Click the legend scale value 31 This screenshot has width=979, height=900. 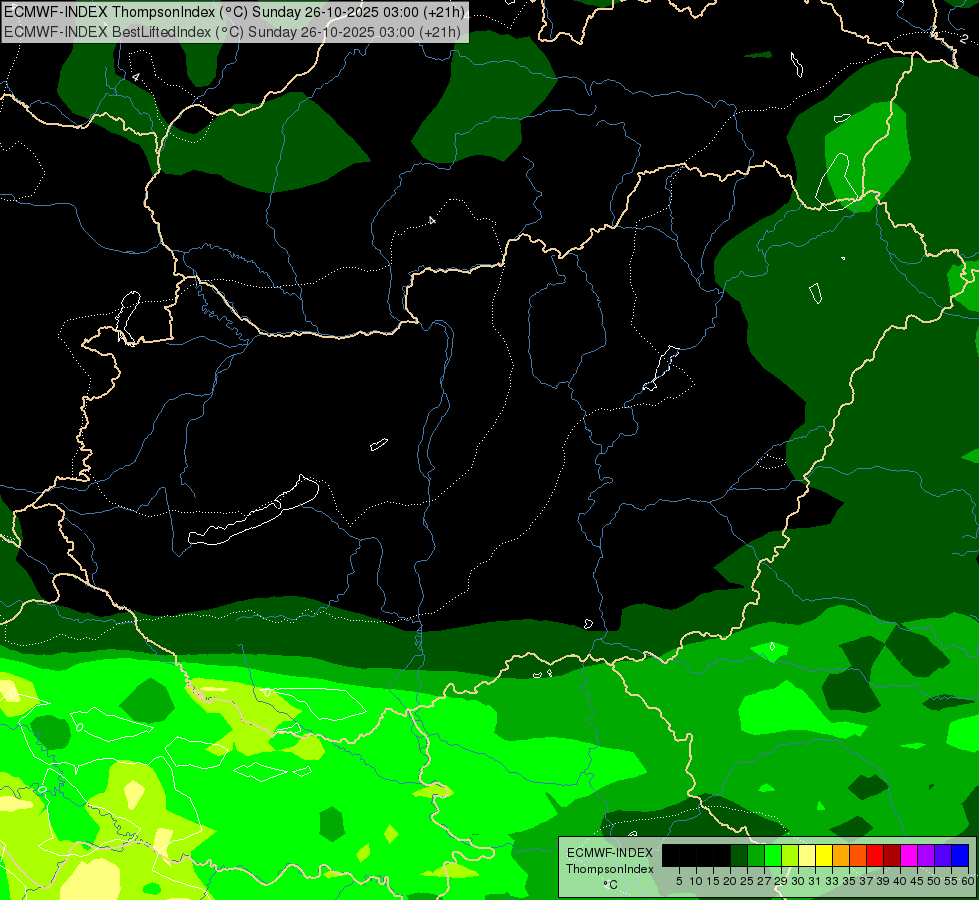pos(815,881)
